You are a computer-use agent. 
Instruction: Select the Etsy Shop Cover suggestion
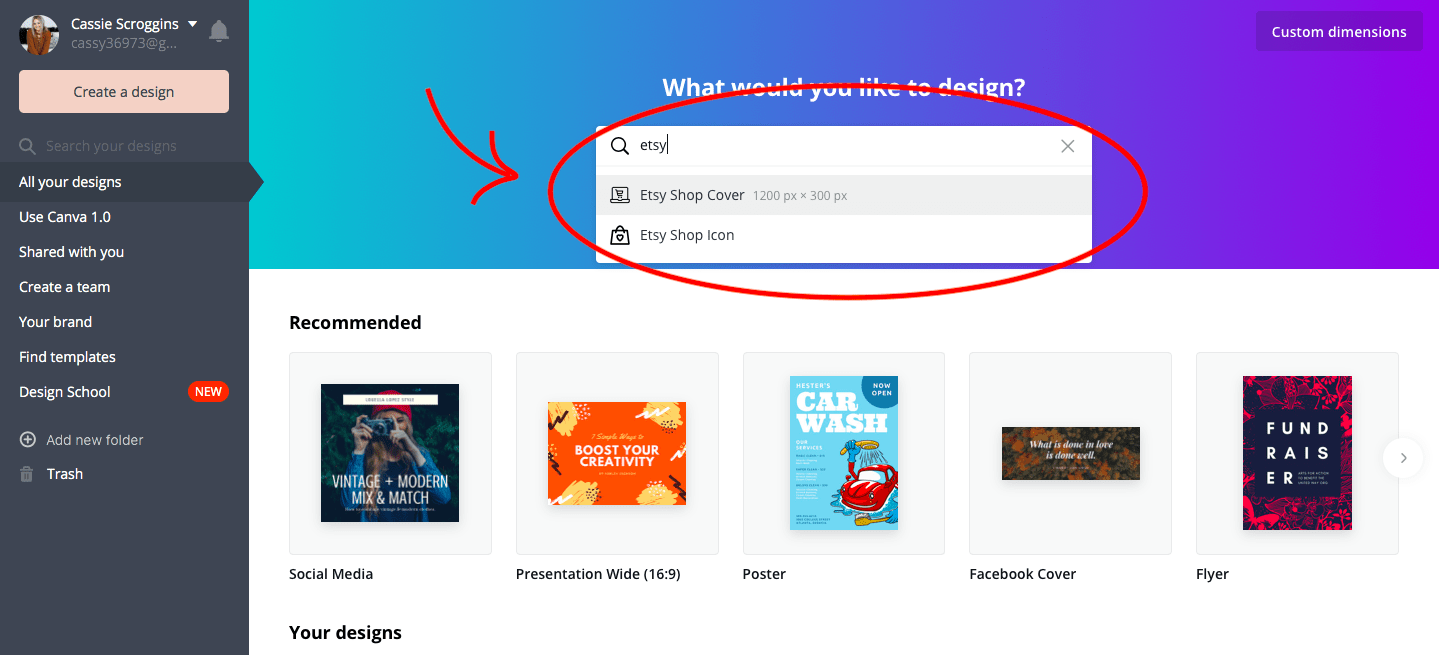pyautogui.click(x=844, y=195)
